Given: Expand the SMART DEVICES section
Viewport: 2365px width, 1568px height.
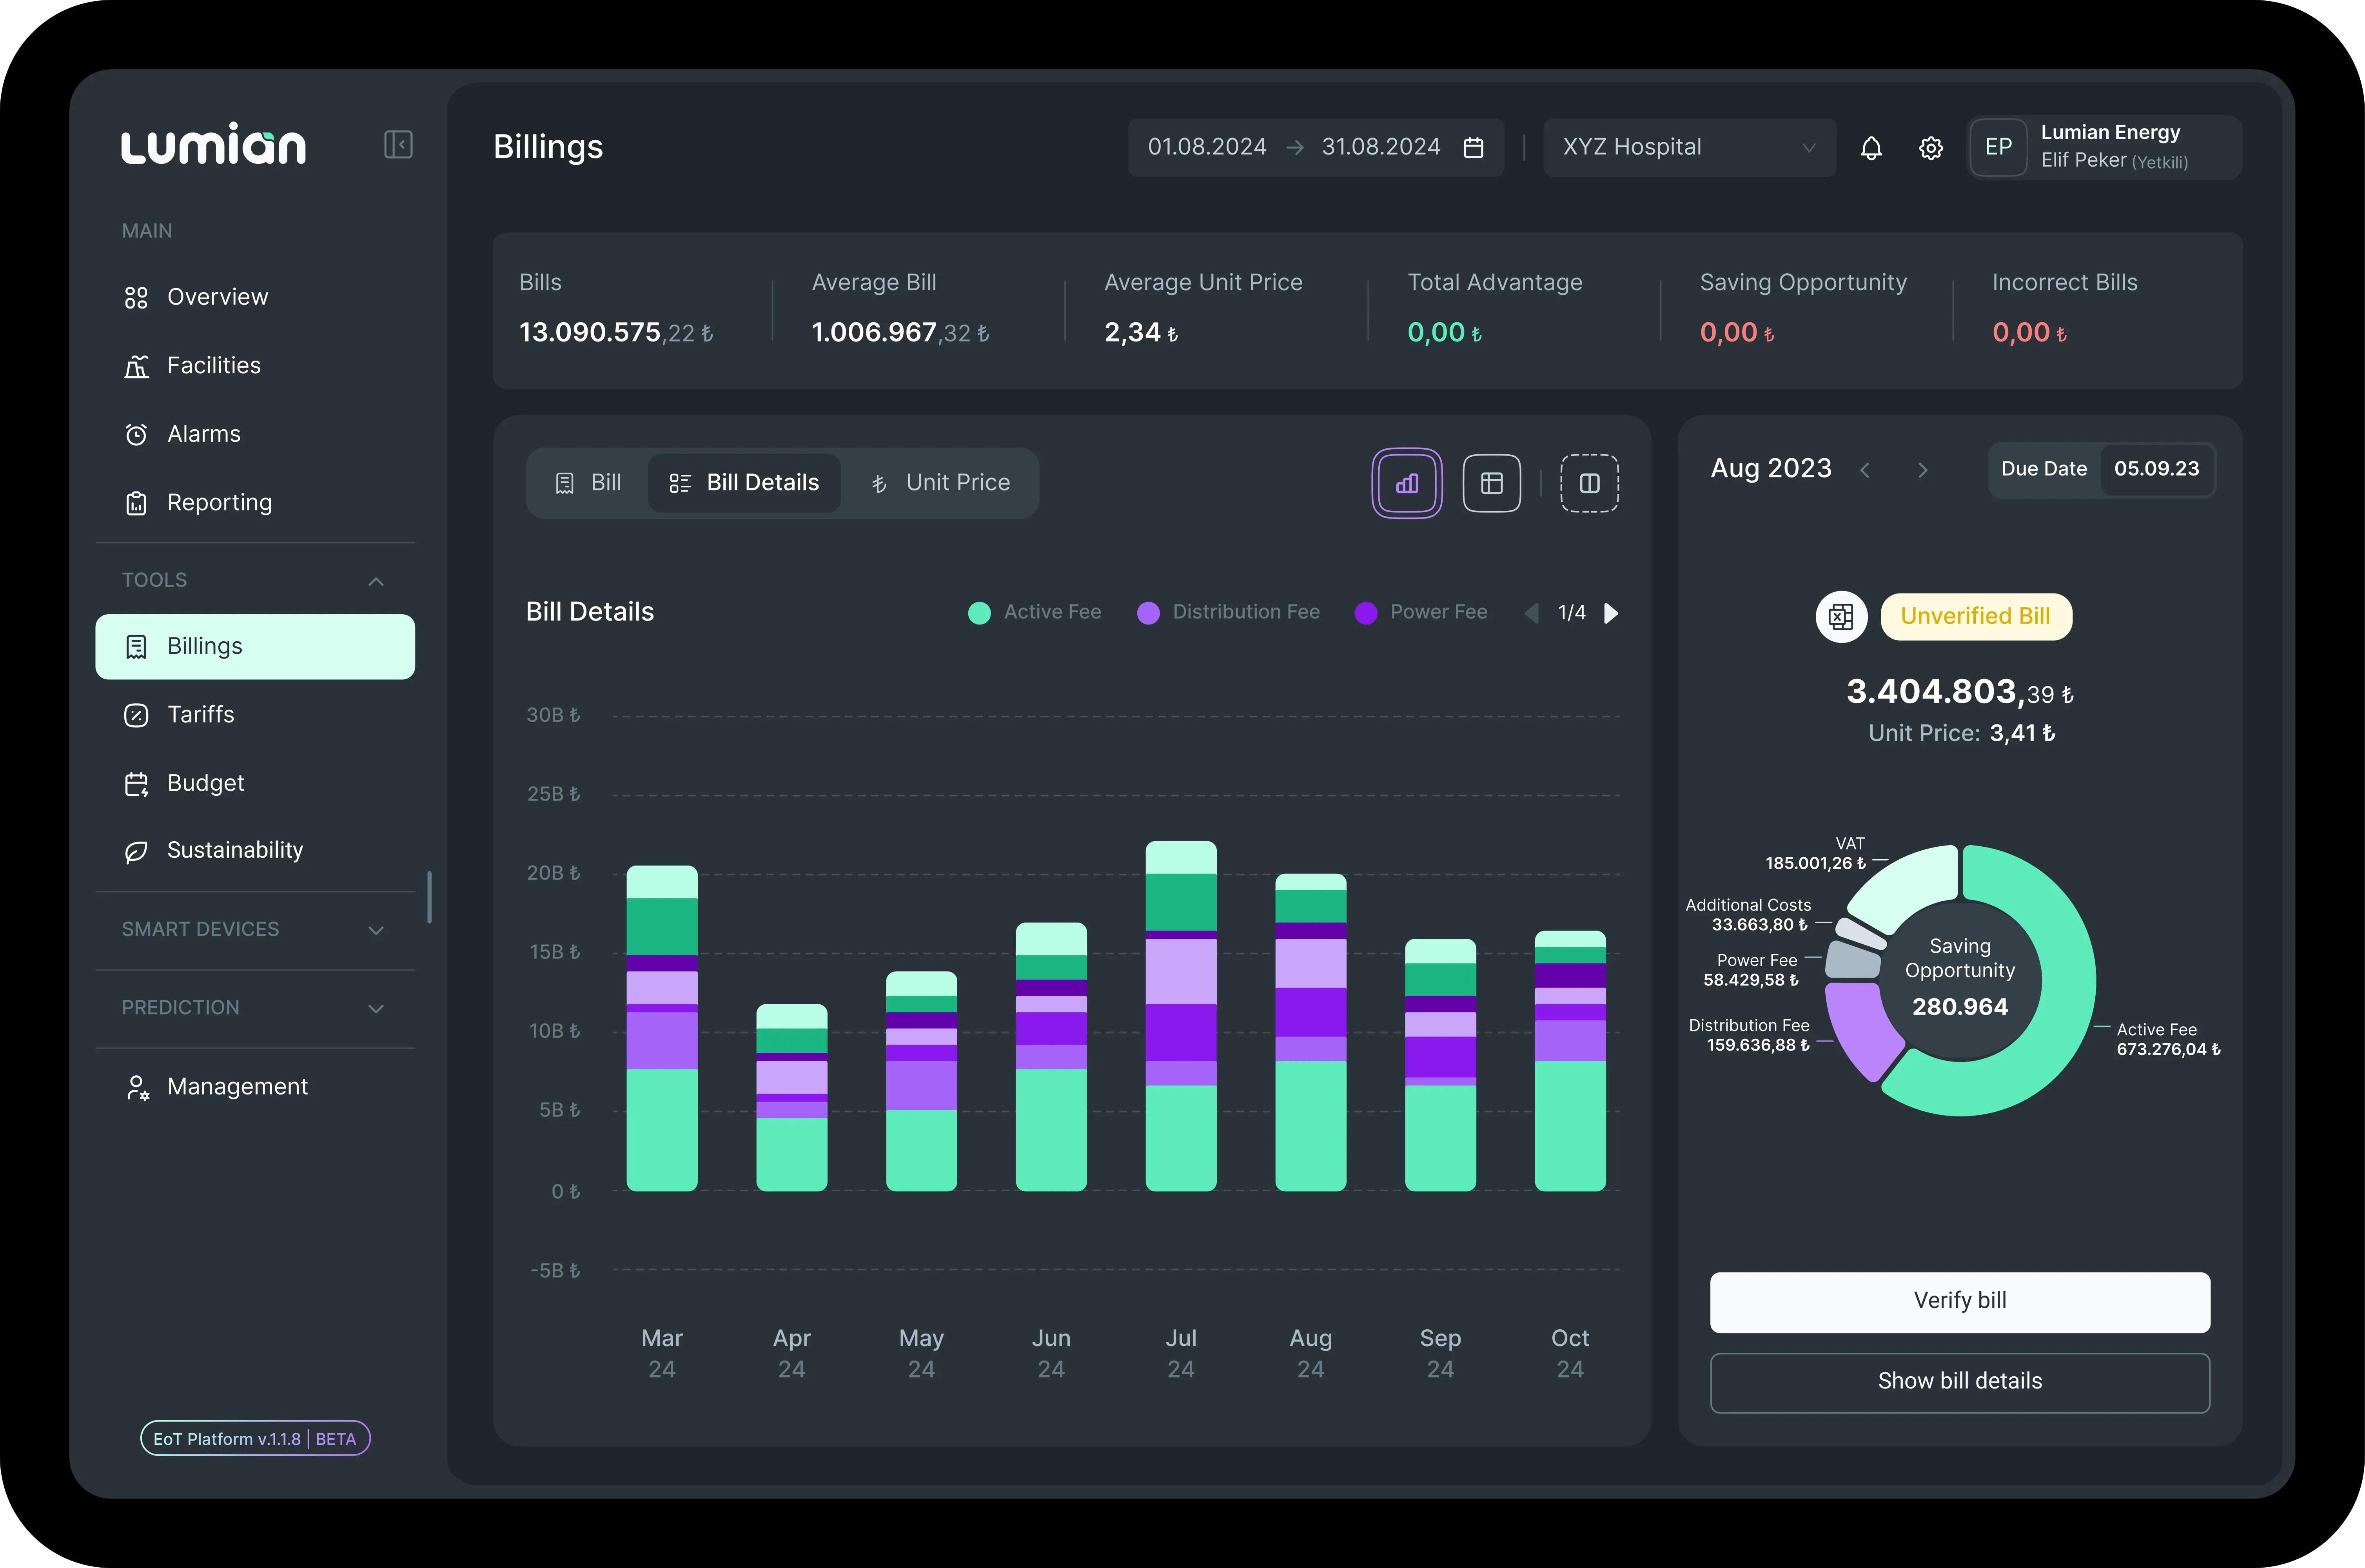Looking at the screenshot, I should (376, 930).
